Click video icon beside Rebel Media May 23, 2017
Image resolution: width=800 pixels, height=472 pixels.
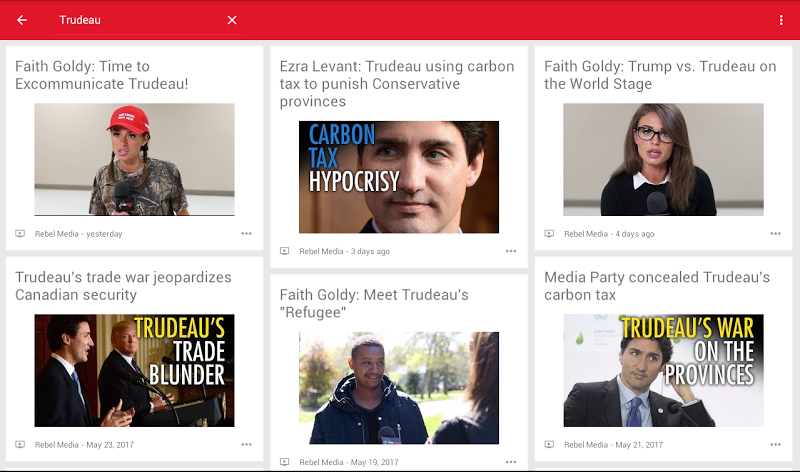tap(20, 444)
